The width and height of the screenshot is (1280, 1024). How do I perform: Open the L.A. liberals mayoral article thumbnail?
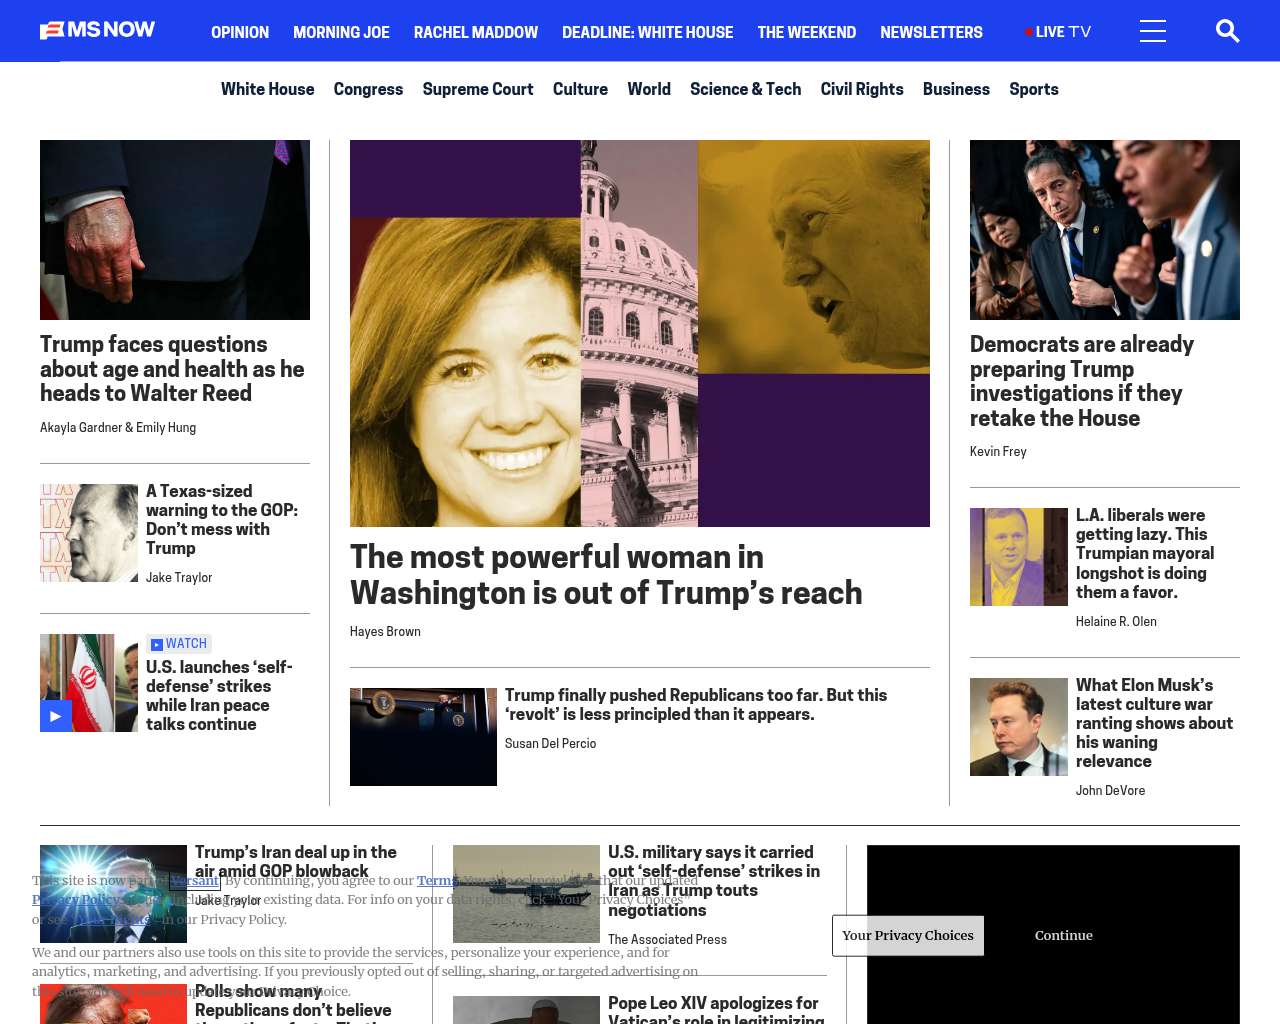coord(1019,557)
